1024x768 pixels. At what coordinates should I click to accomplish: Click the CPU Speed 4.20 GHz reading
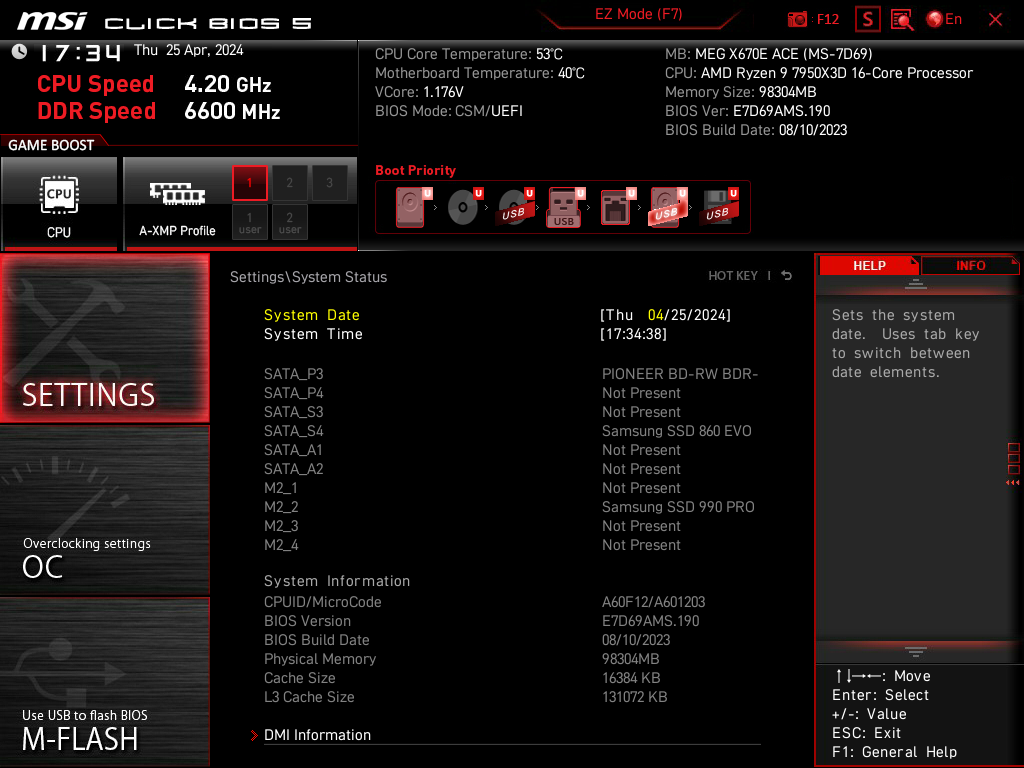(x=154, y=84)
